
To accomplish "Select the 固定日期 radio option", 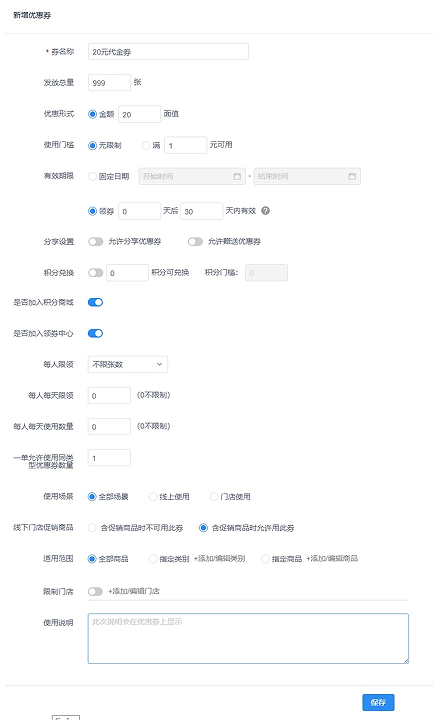I will coord(92,176).
